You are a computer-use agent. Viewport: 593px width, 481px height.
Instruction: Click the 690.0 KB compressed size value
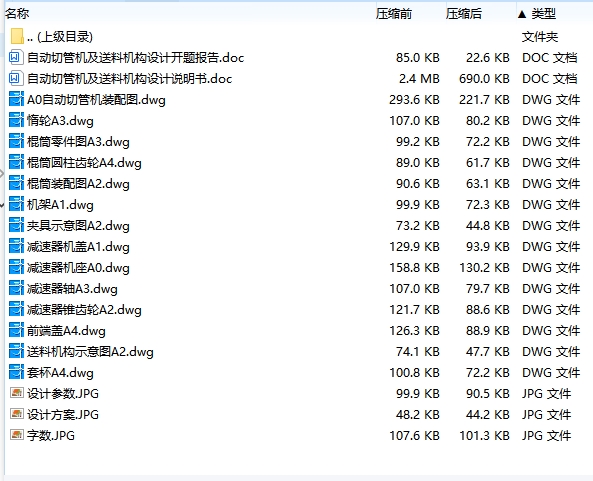point(484,79)
